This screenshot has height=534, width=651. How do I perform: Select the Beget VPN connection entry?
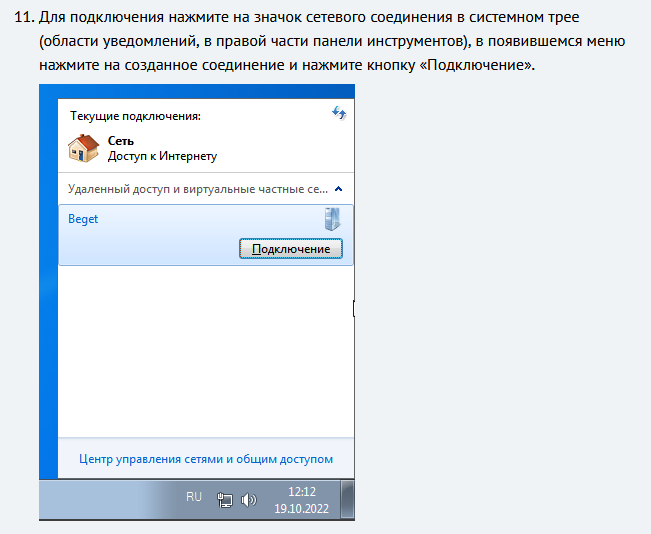pyautogui.click(x=206, y=235)
